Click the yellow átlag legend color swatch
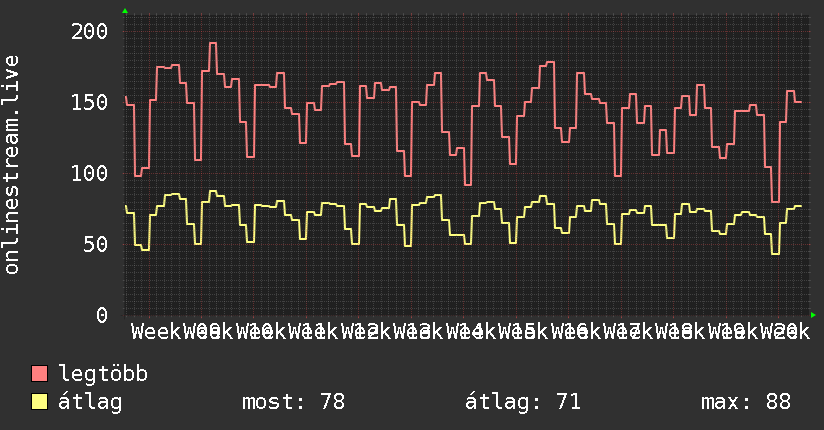Image resolution: width=824 pixels, height=430 pixels. tap(40, 402)
